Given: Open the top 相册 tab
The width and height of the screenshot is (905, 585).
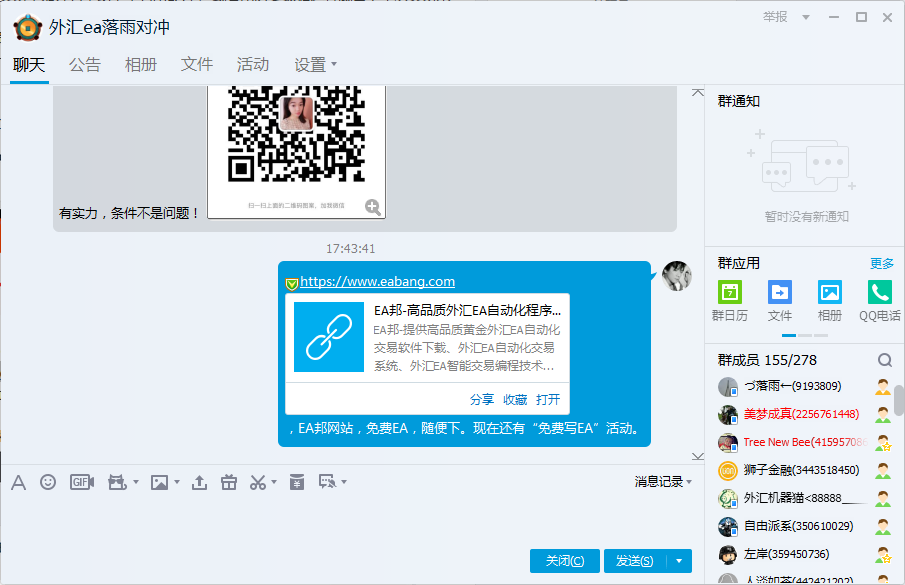Looking at the screenshot, I should point(141,65).
